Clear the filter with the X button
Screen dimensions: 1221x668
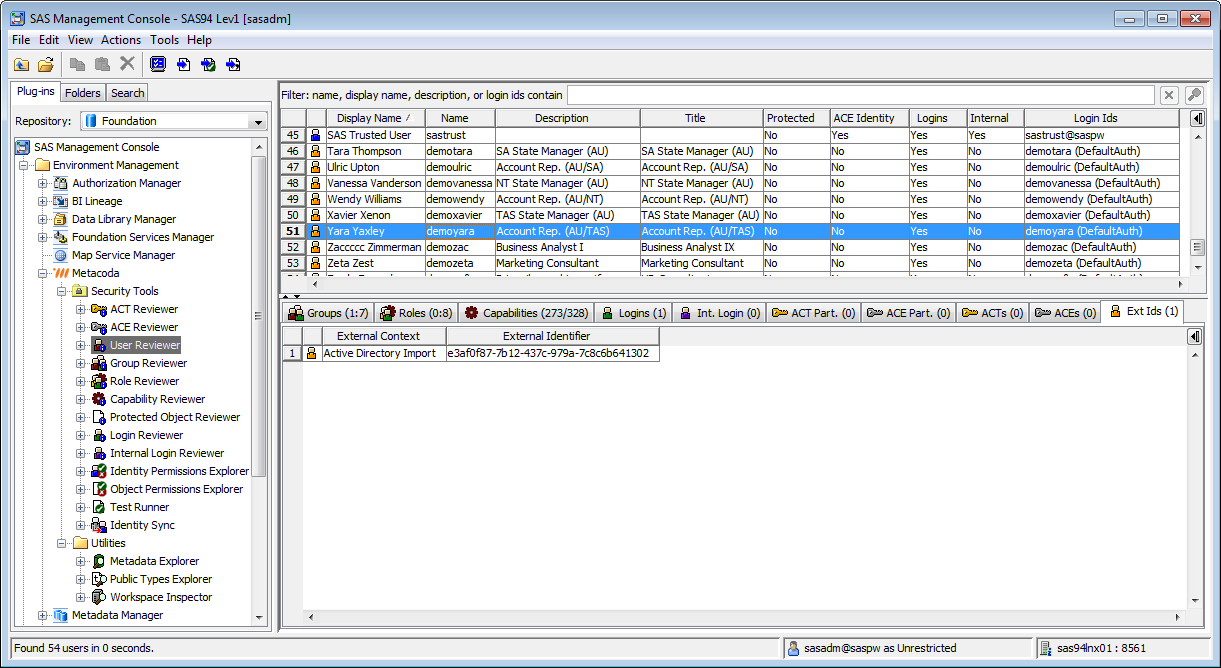point(1169,95)
